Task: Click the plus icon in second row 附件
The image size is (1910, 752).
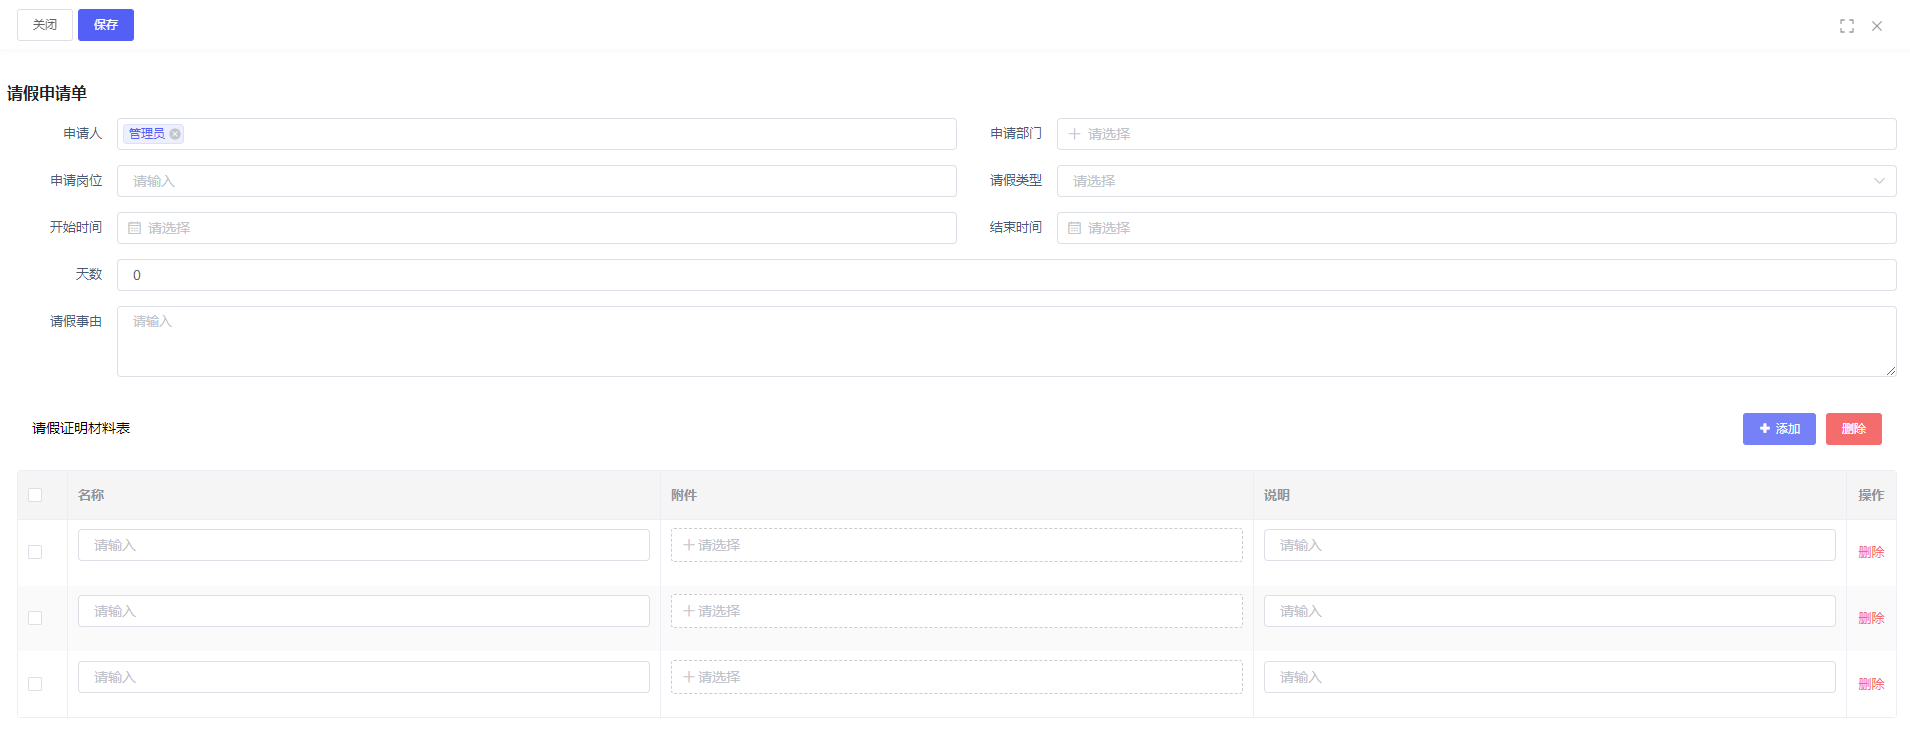Action: (688, 611)
